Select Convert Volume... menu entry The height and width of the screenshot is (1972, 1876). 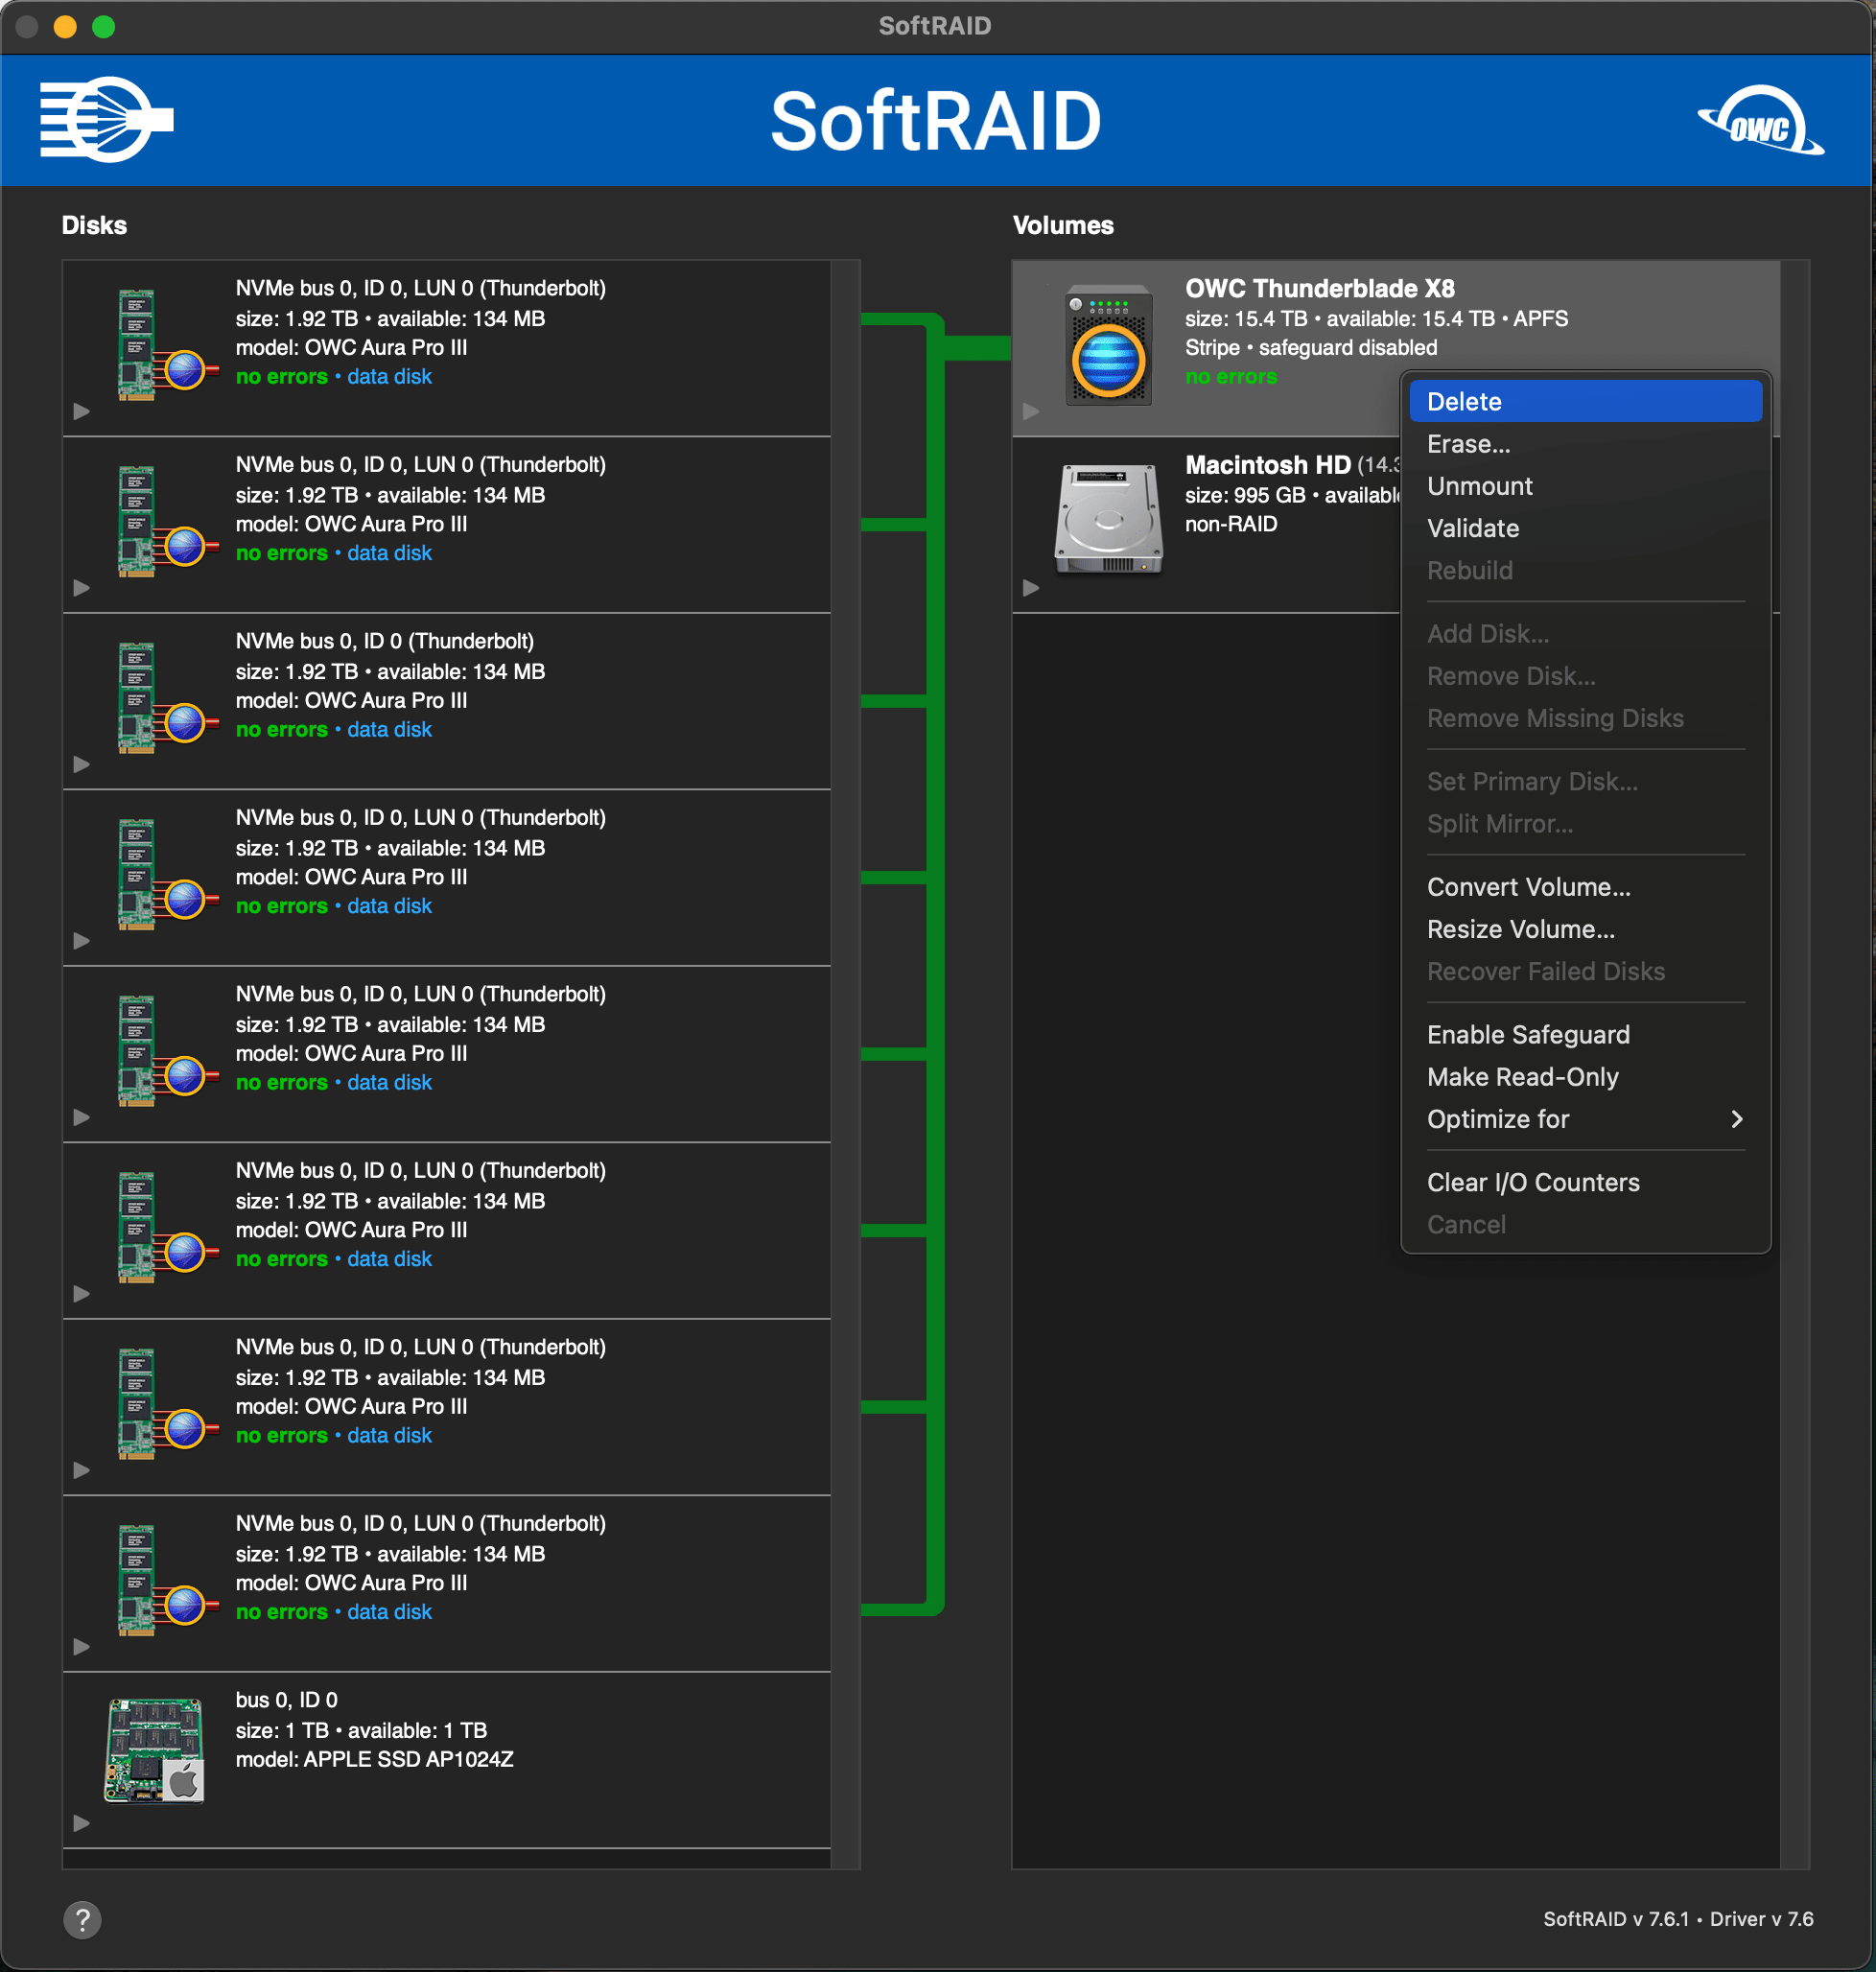[1528, 887]
